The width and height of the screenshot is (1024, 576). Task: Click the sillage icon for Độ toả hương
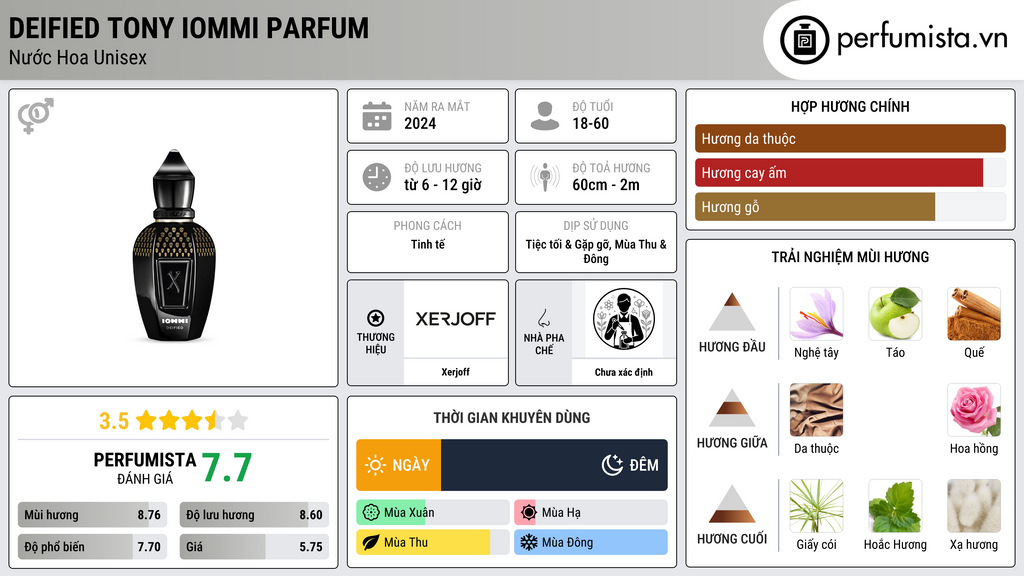coord(545,177)
